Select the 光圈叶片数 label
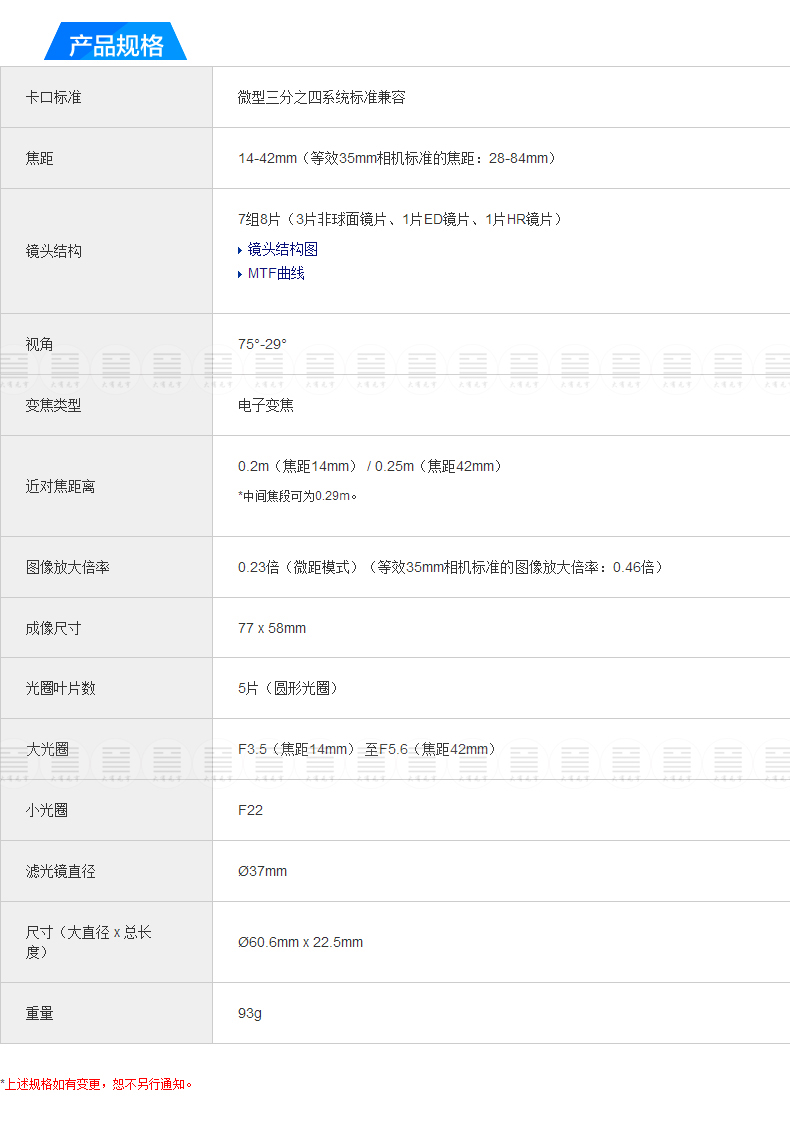The width and height of the screenshot is (790, 1127). 60,689
